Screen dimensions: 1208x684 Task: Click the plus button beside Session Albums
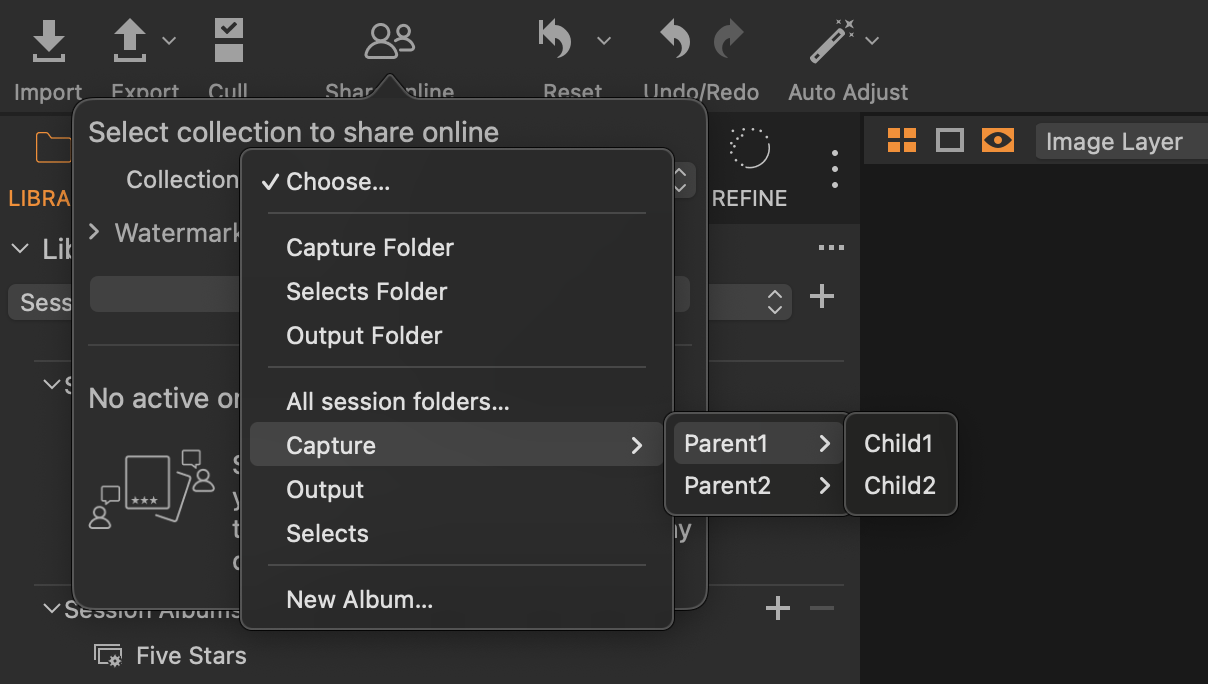(x=777, y=608)
